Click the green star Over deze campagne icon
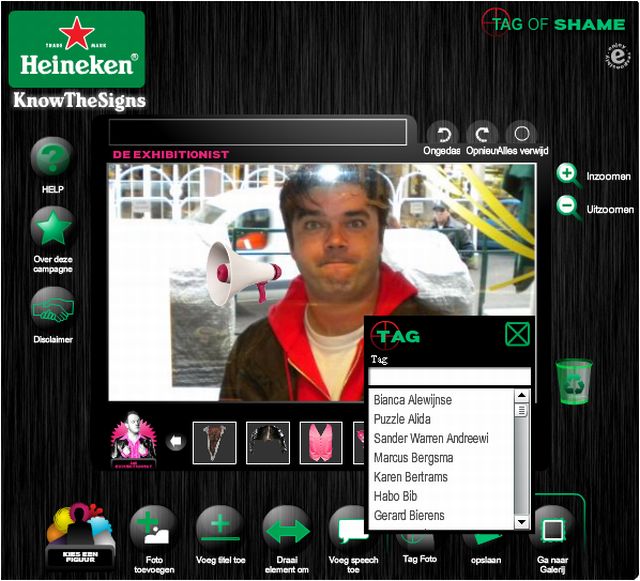 pyautogui.click(x=52, y=227)
